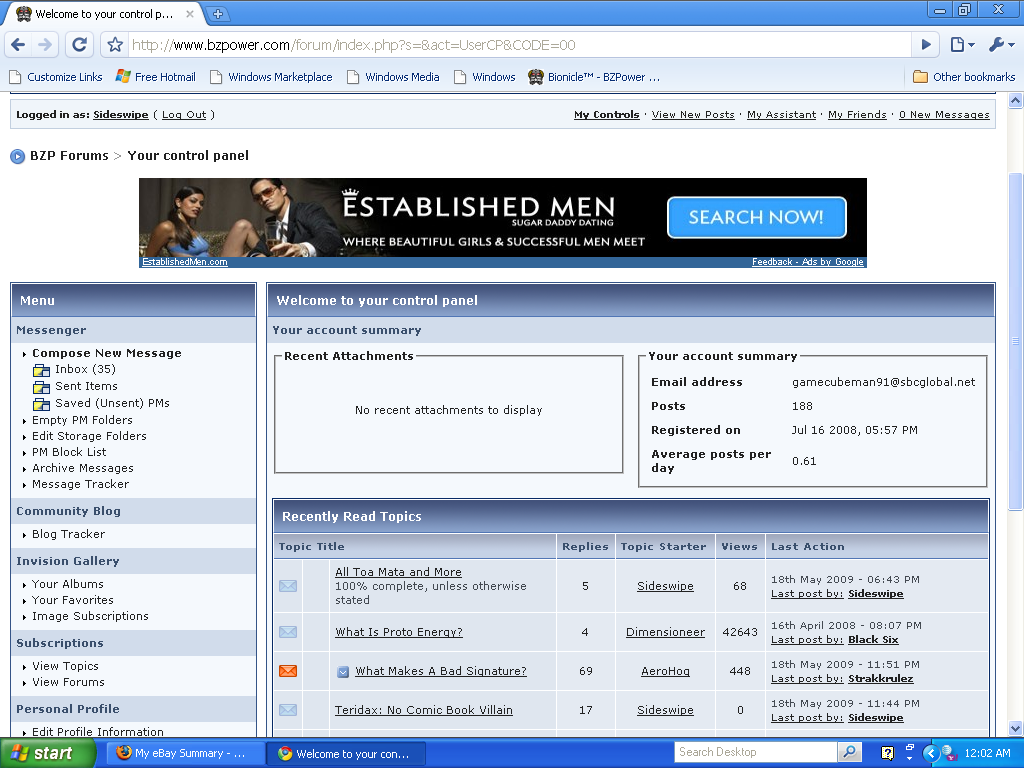Open the Teridax: No Comic Book Villain topic
Image resolution: width=1024 pixels, height=768 pixels.
coord(424,711)
